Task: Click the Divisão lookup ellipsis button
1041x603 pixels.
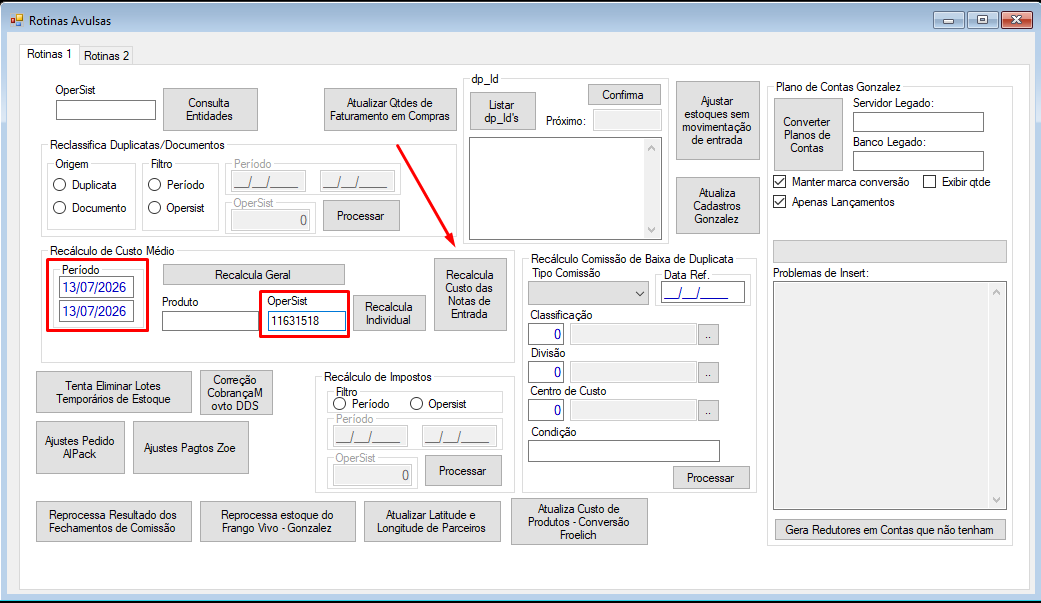Action: [x=708, y=373]
